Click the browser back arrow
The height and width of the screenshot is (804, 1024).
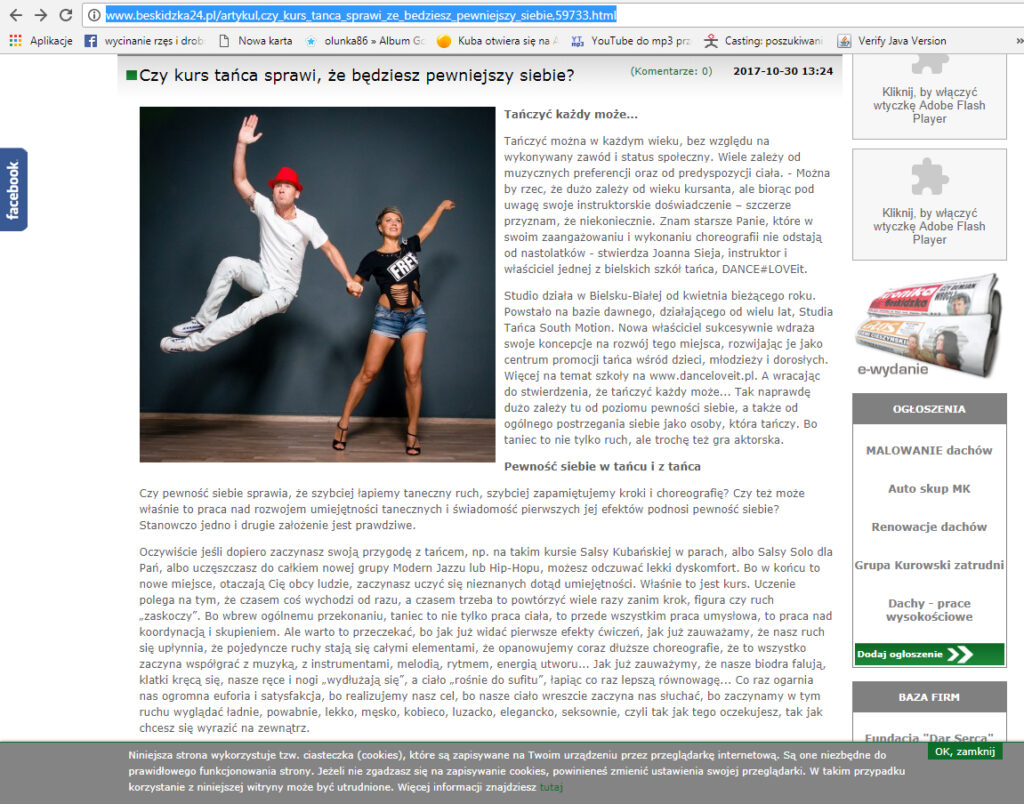tap(15, 15)
